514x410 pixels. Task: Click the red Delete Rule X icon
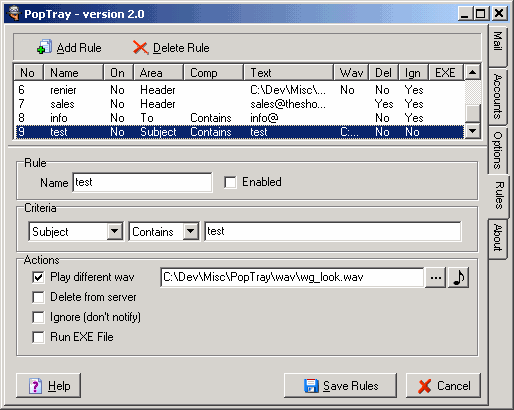(x=140, y=47)
